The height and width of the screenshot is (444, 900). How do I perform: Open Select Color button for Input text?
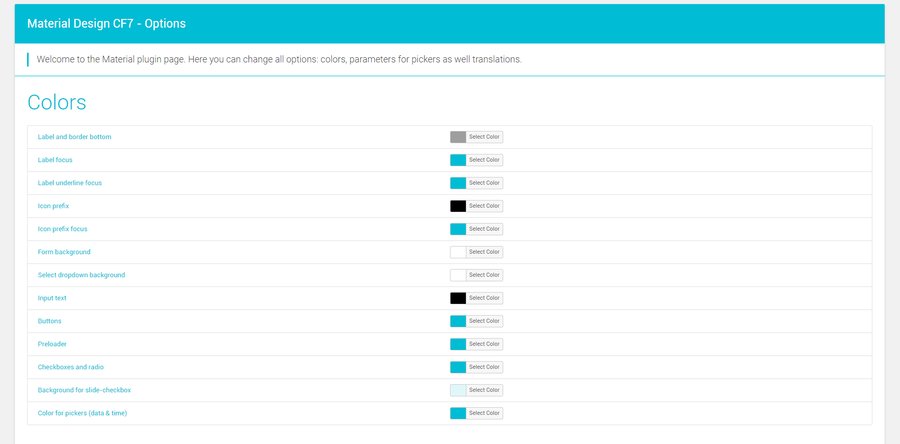pyautogui.click(x=484, y=298)
